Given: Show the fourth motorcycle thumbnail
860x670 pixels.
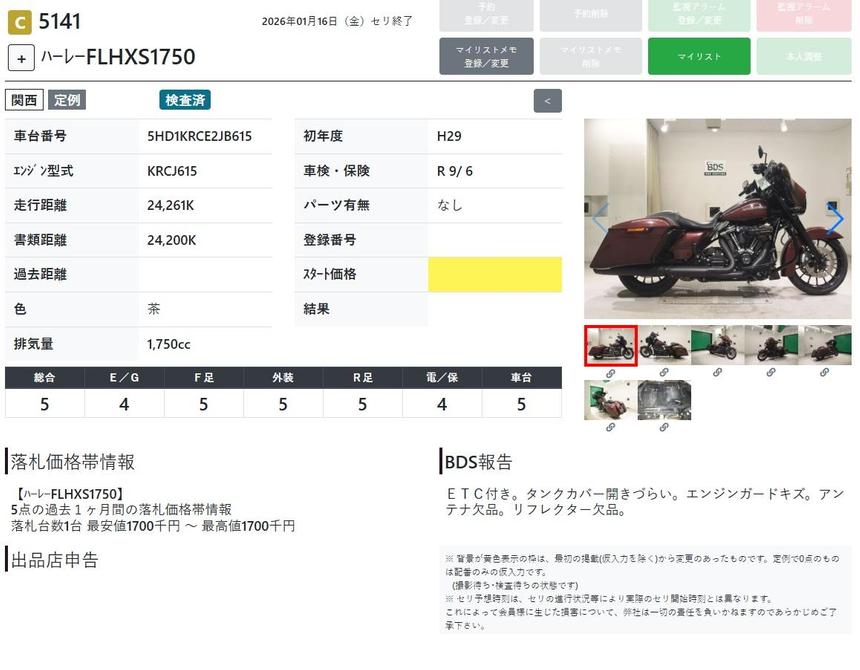Looking at the screenshot, I should (x=771, y=345).
